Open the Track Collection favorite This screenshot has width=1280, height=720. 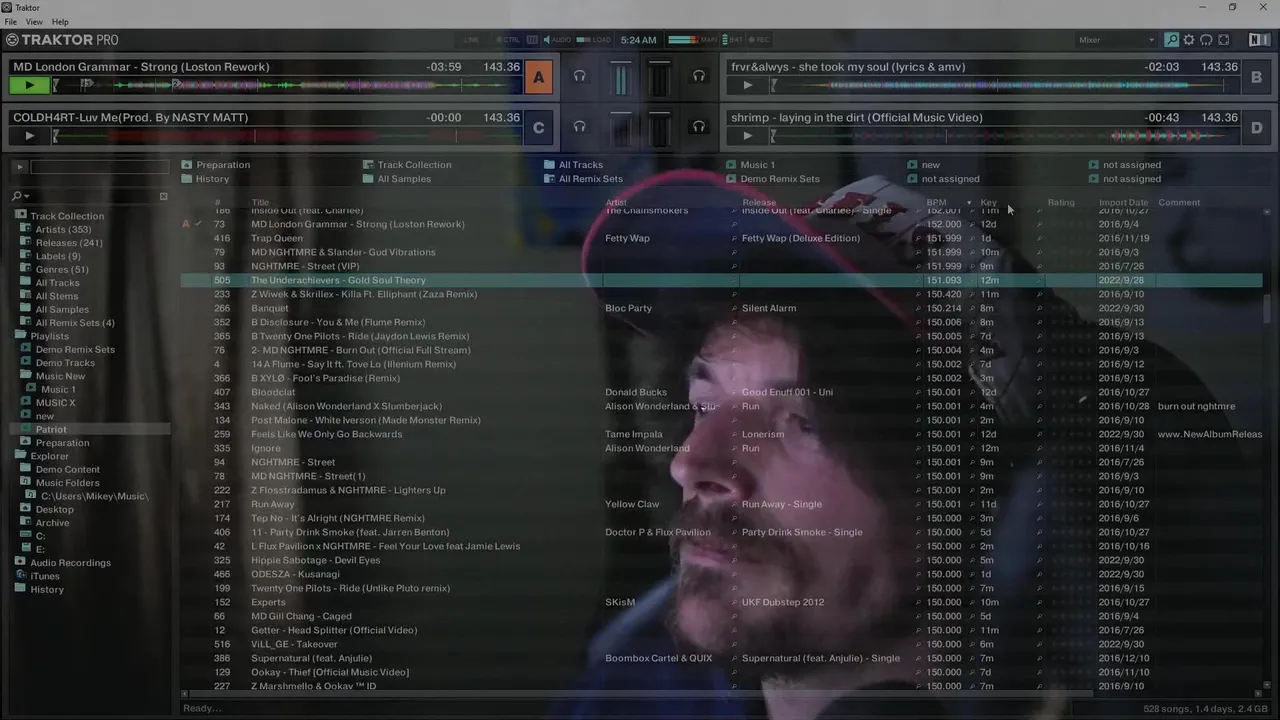pos(407,165)
